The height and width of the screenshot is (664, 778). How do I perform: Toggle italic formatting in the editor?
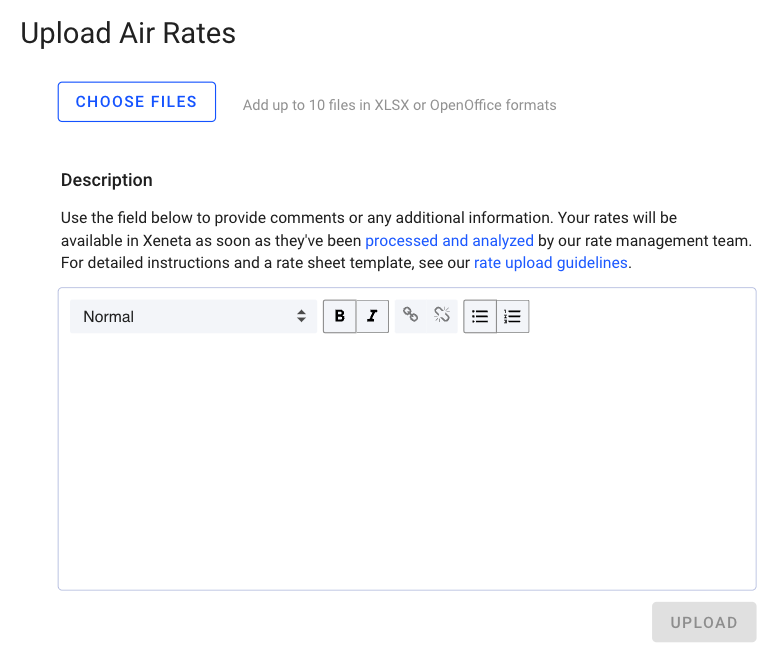(372, 316)
